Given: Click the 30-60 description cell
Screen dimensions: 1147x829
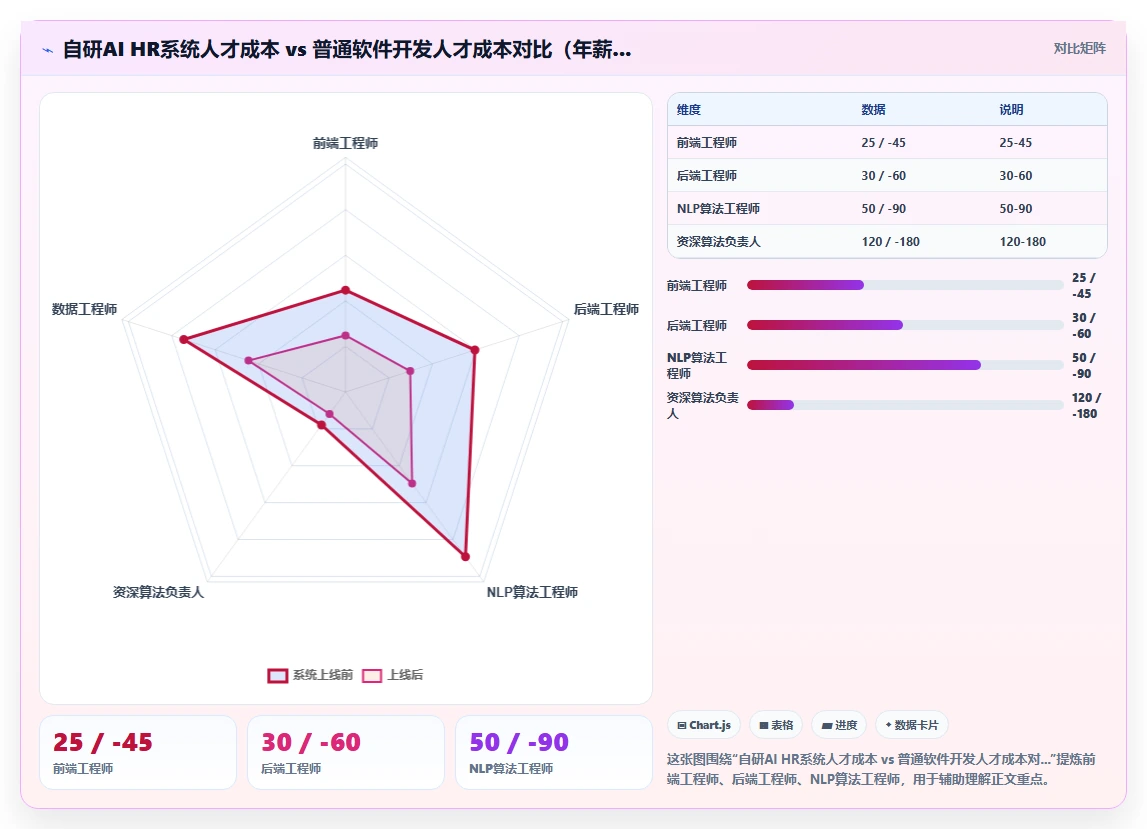Looking at the screenshot, I should coord(1015,176).
